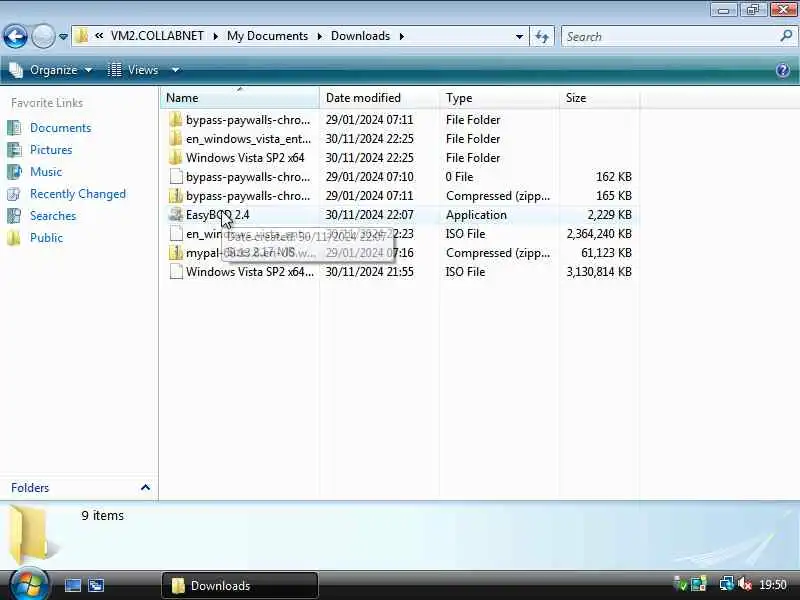Expand the Folders pane chevron

(145, 488)
